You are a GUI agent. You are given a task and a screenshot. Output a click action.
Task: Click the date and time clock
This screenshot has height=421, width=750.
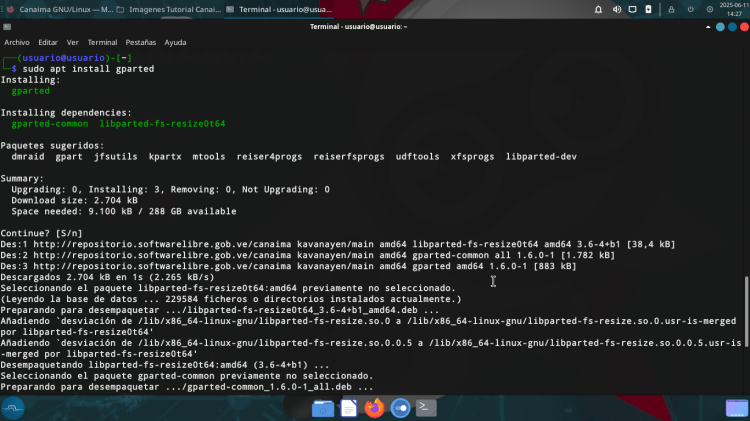[x=735, y=9]
